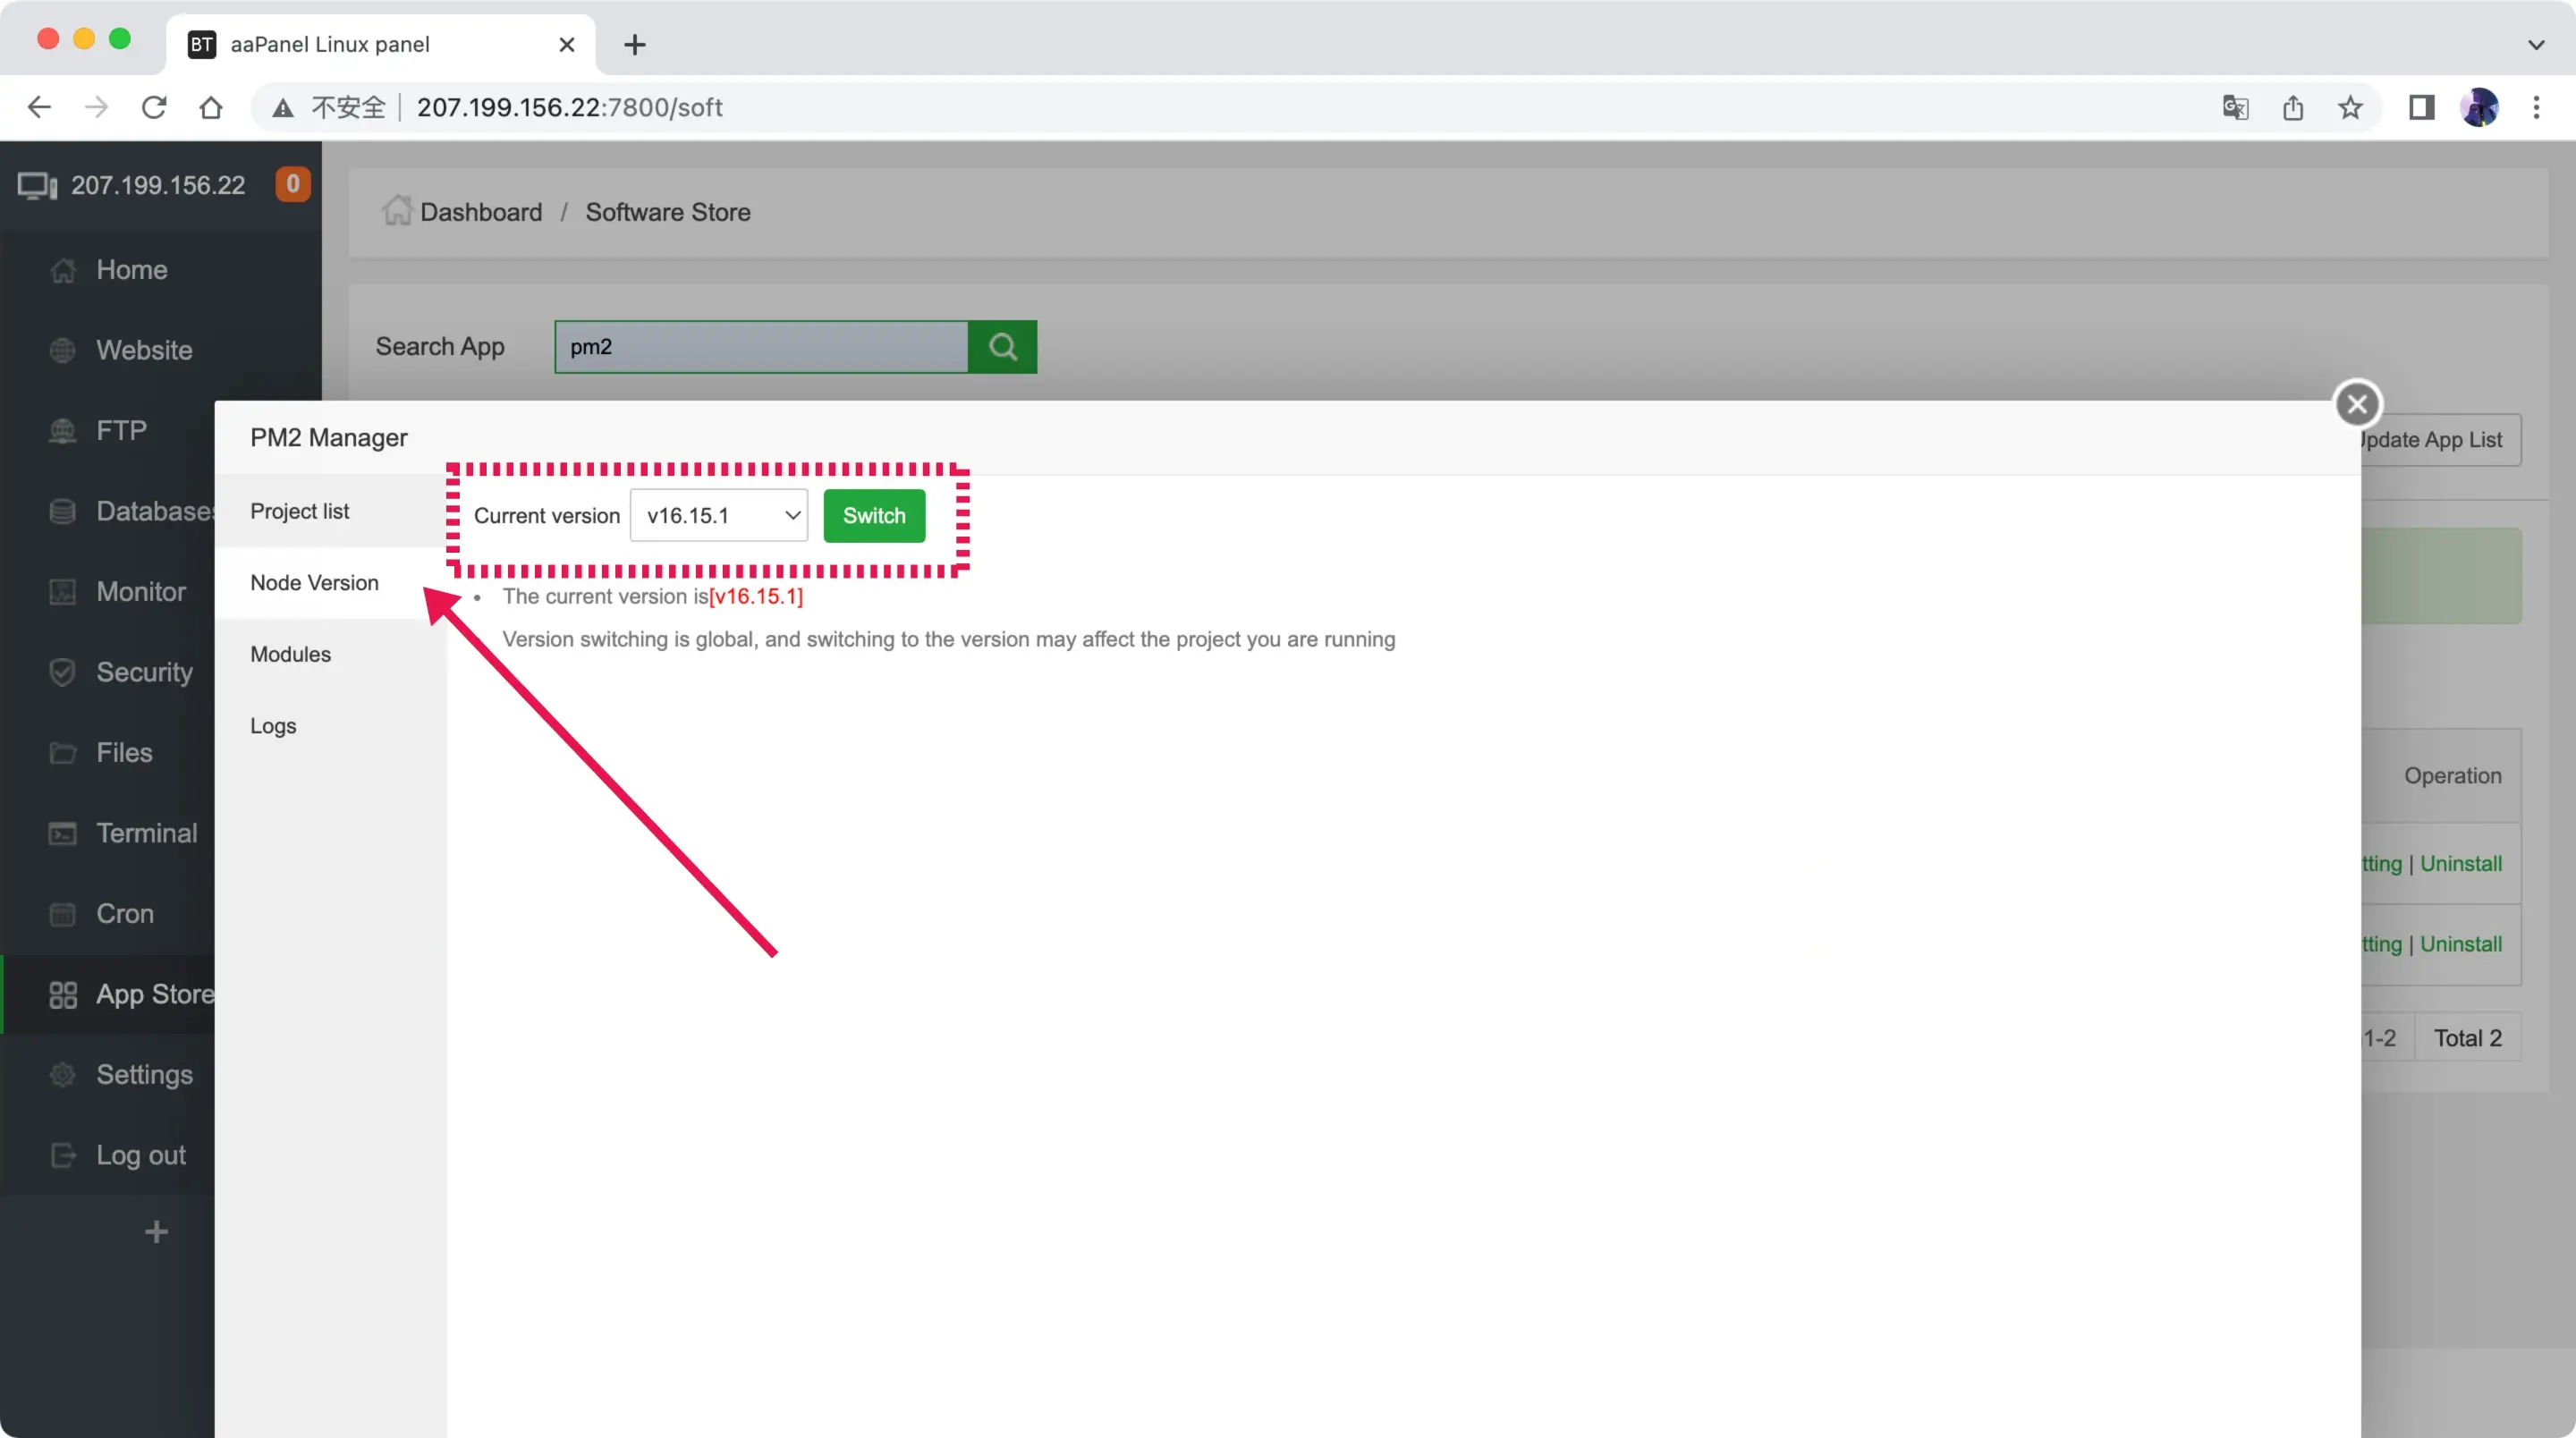
Task: Click the search magnifier button
Action: [x=1002, y=346]
